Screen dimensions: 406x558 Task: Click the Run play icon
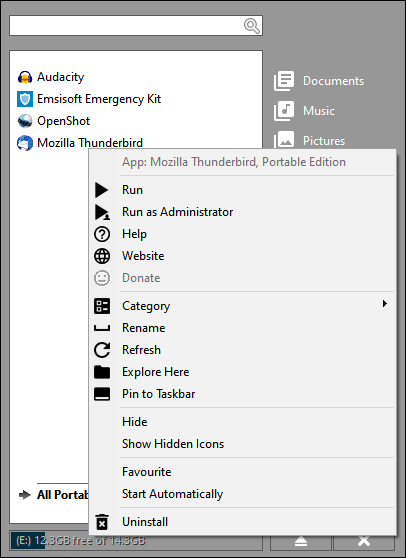click(x=101, y=190)
